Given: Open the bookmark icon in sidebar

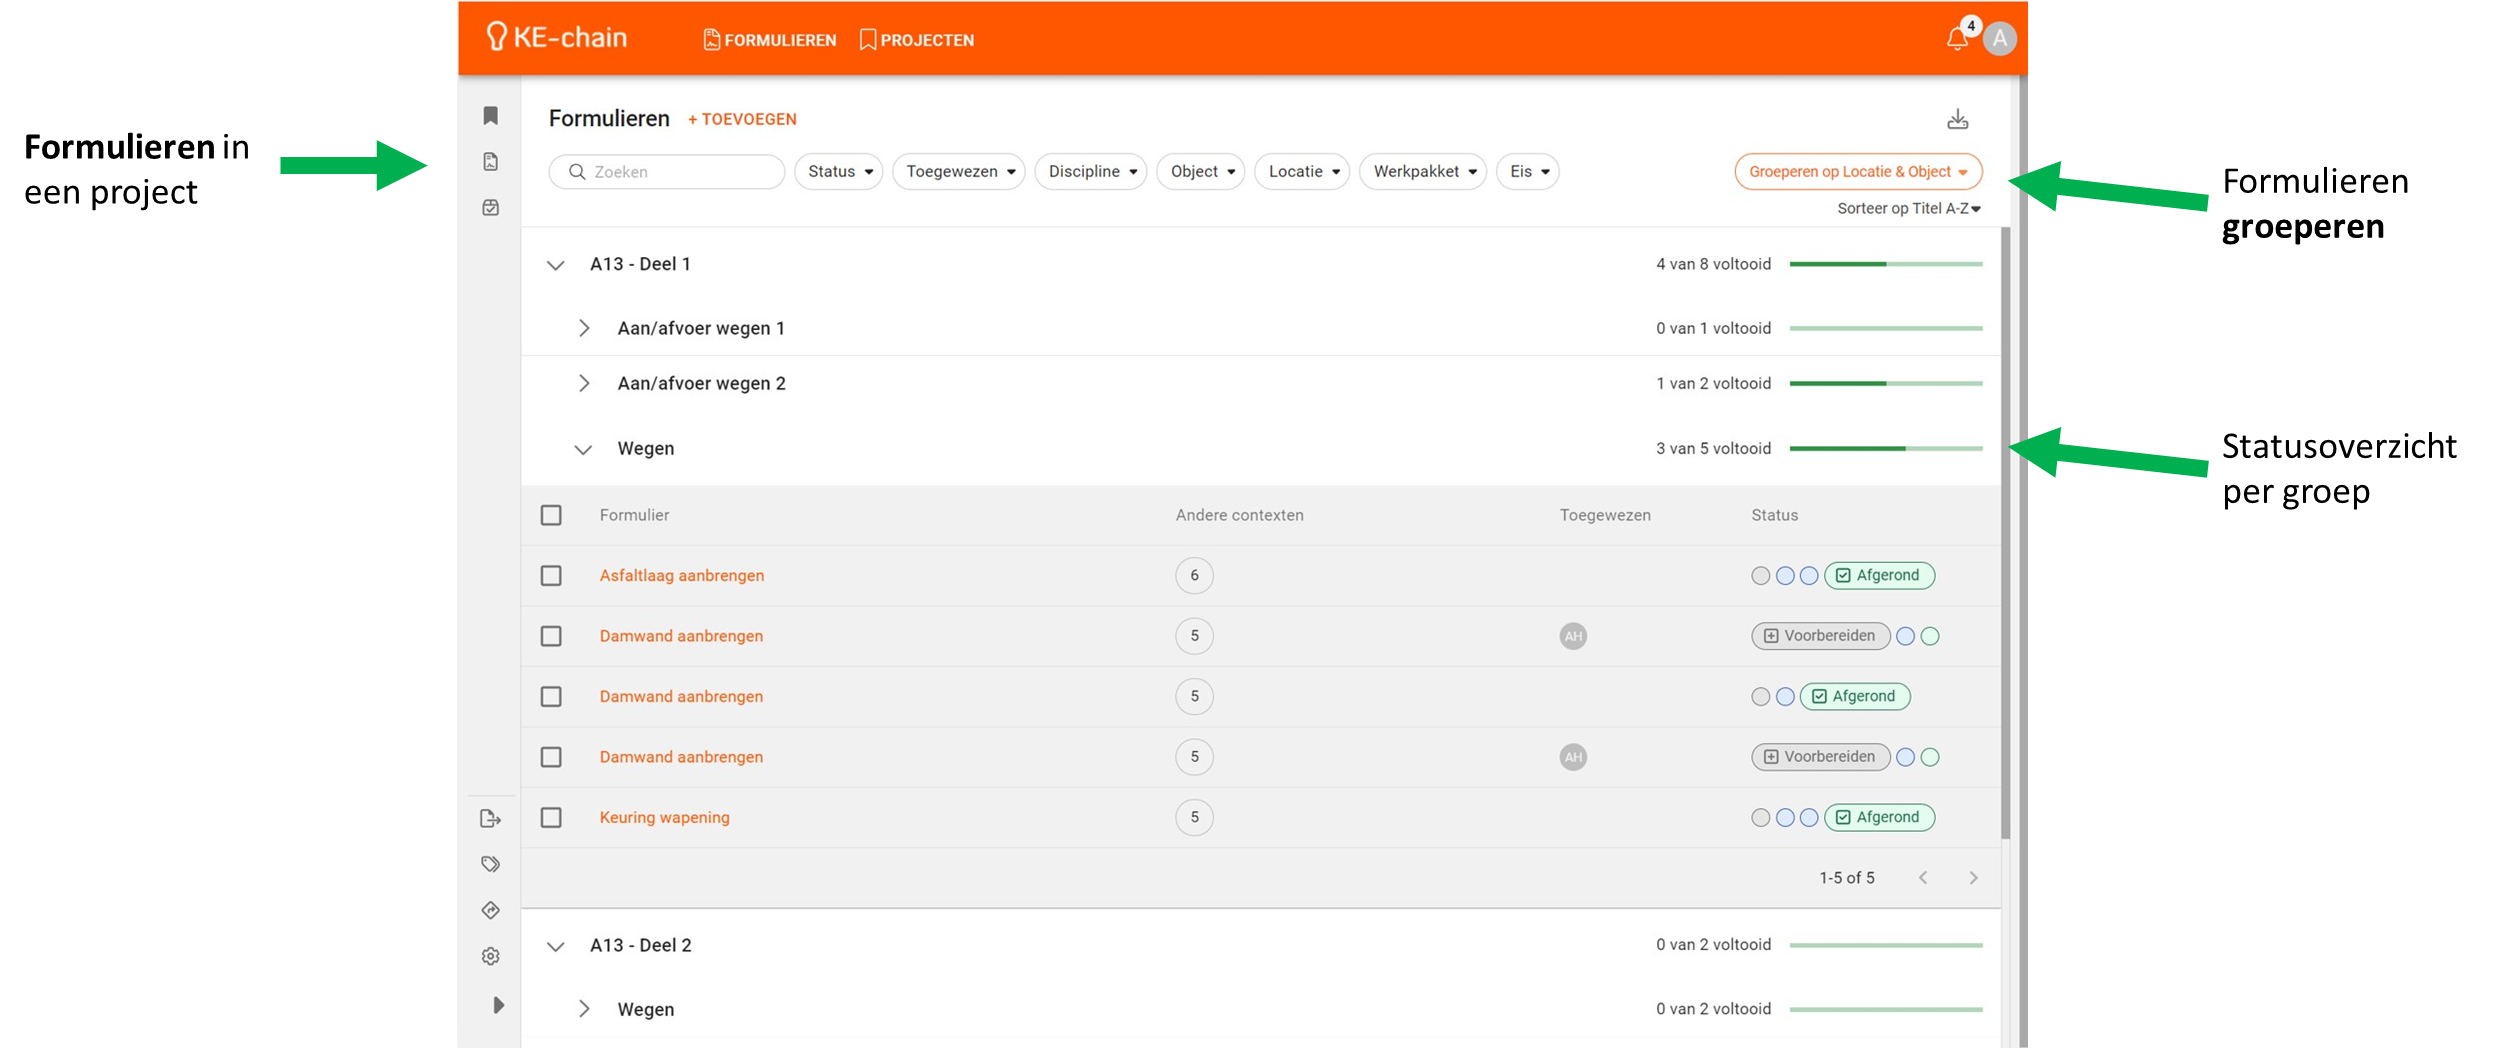Looking at the screenshot, I should pyautogui.click(x=490, y=116).
